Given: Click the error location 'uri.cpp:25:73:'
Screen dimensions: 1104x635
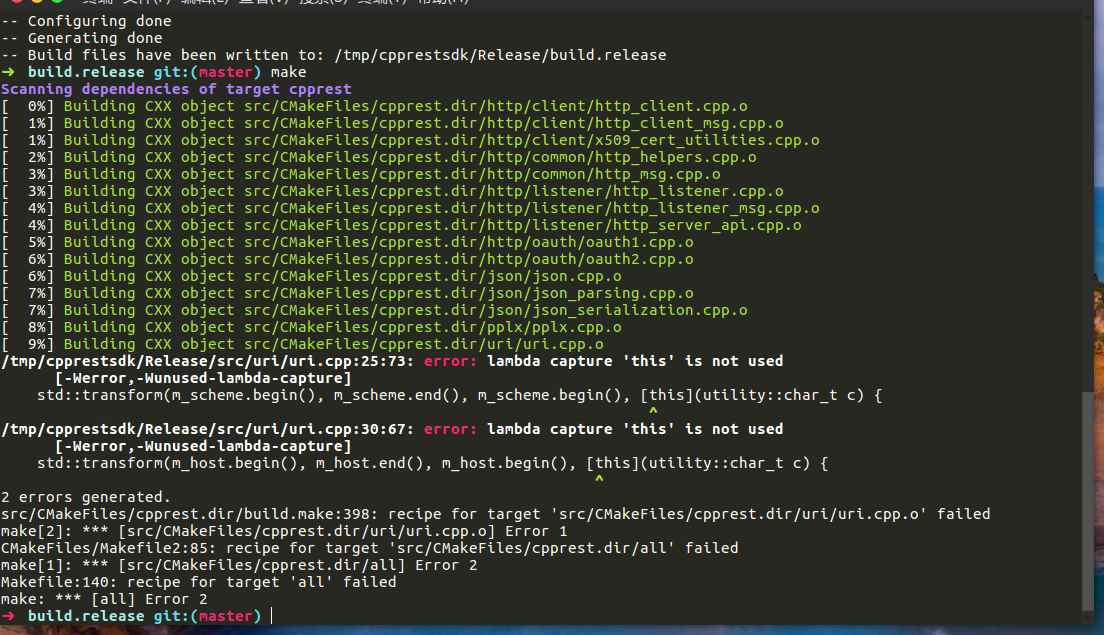Looking at the screenshot, I should point(208,361).
